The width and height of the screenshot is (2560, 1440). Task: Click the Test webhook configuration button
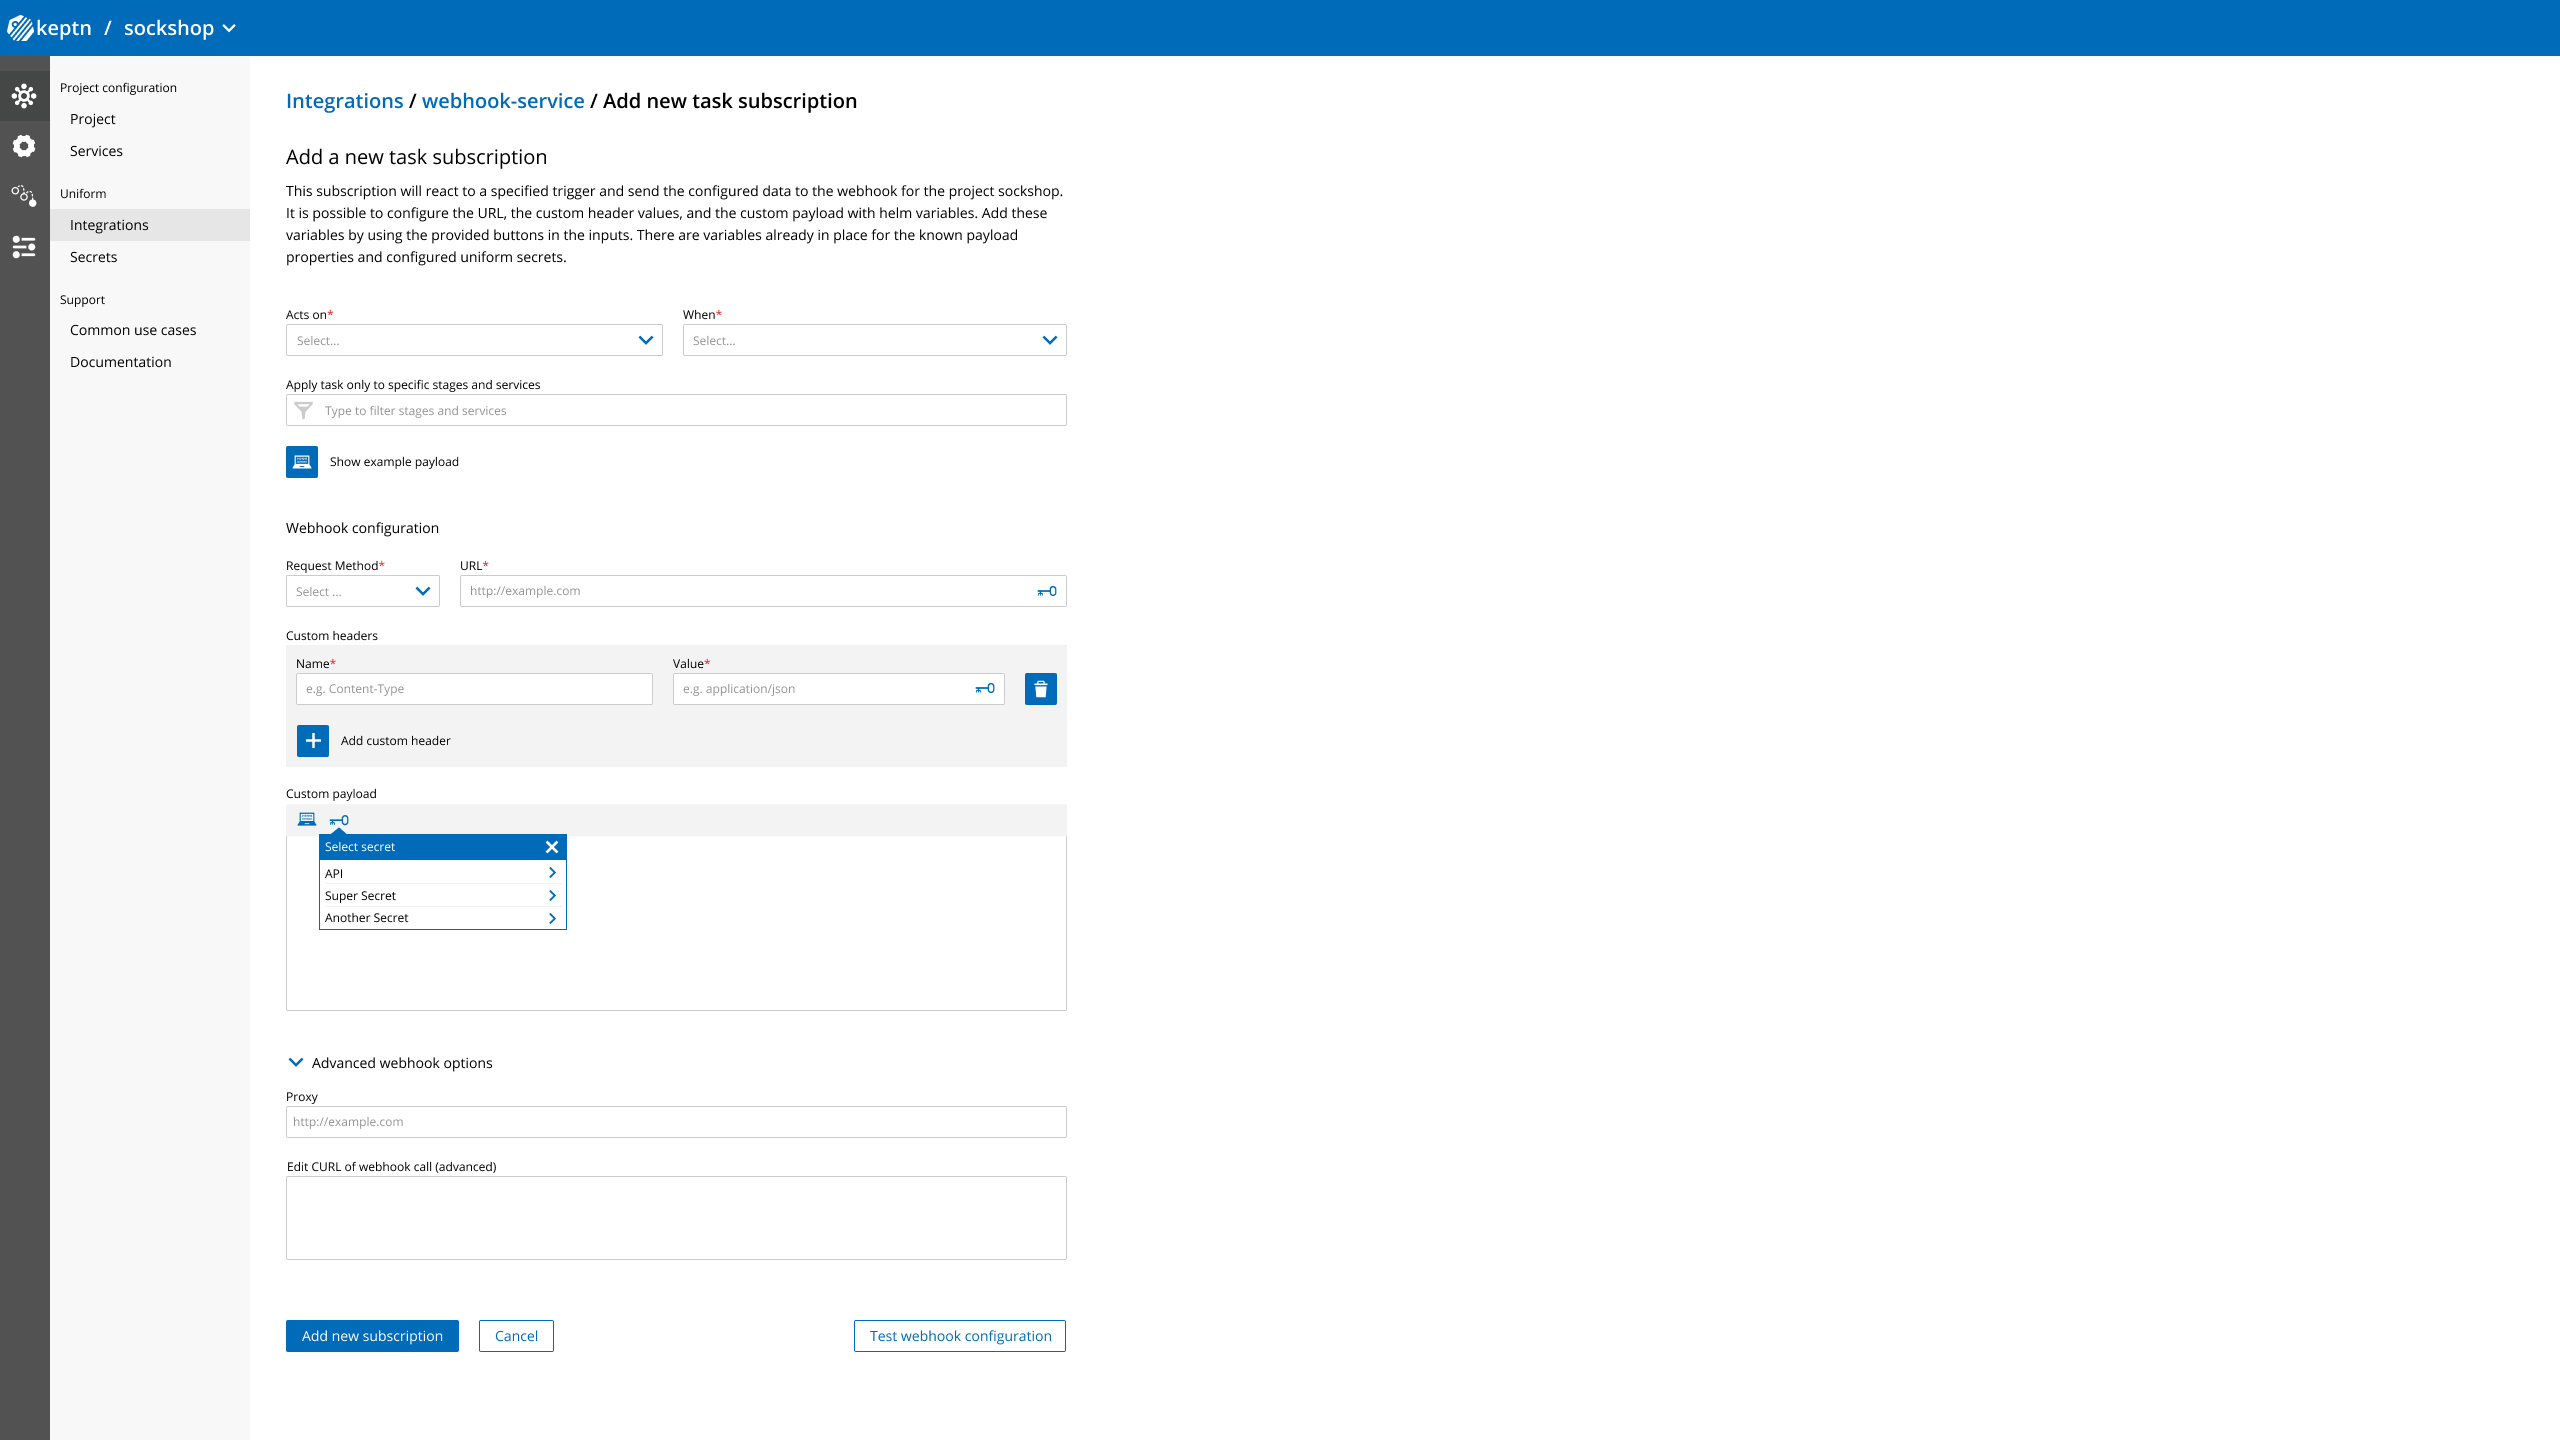coord(959,1335)
